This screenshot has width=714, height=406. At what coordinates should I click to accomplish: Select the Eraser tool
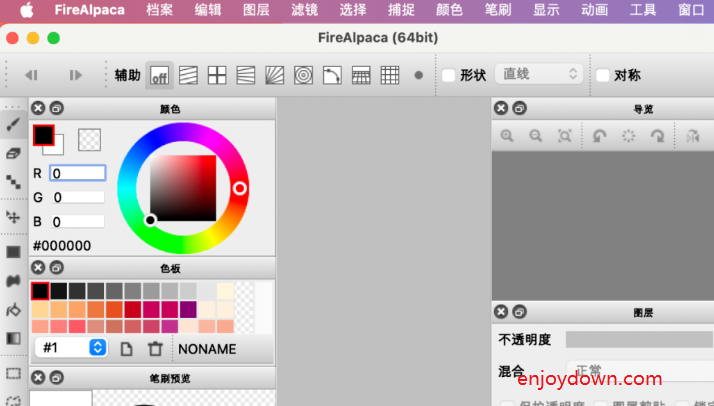click(13, 153)
